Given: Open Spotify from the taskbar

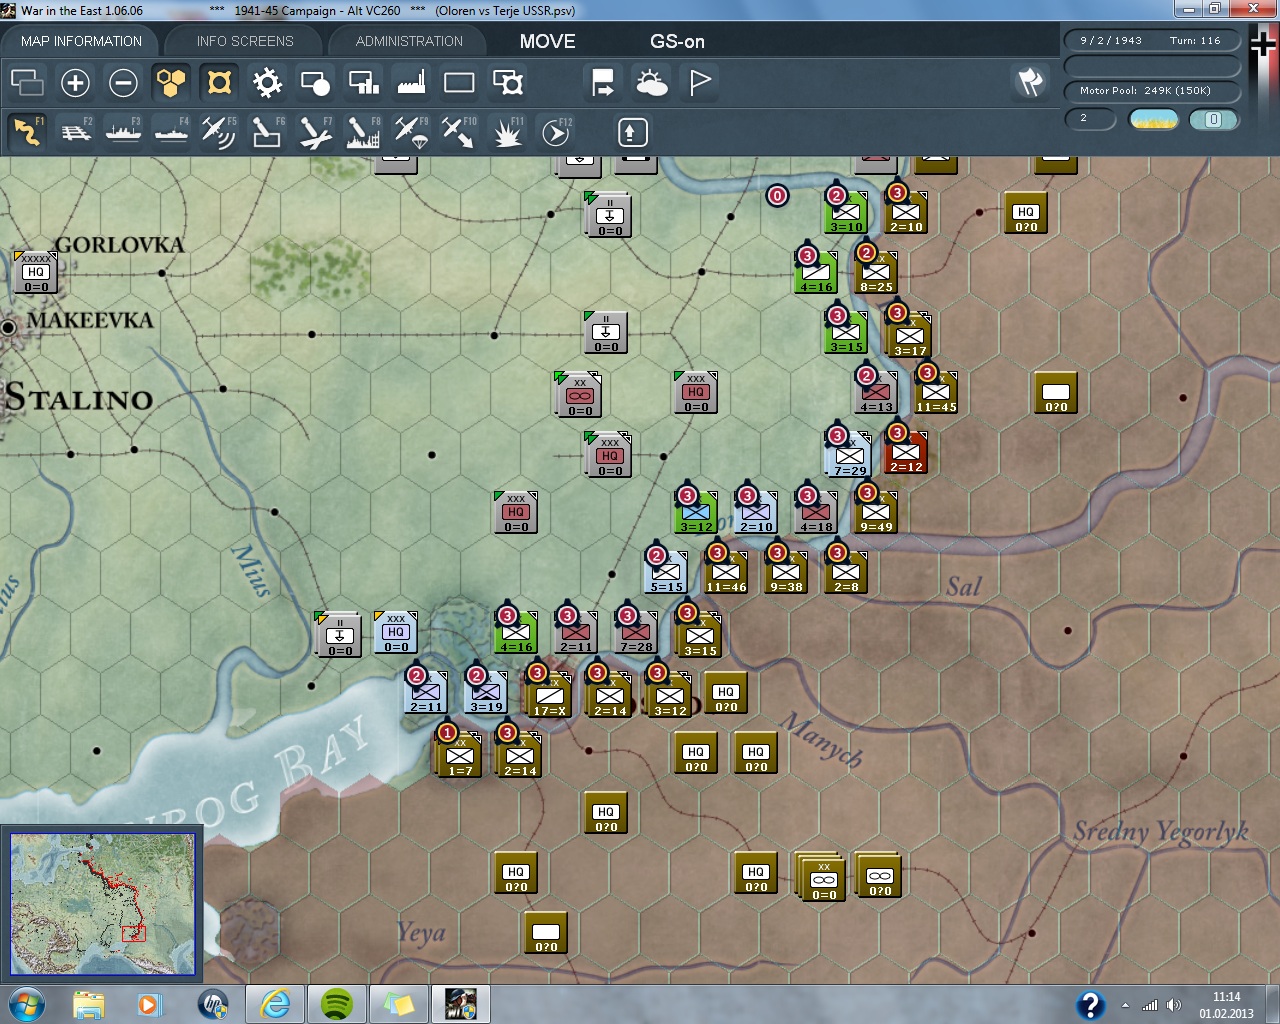Looking at the screenshot, I should pos(337,1004).
